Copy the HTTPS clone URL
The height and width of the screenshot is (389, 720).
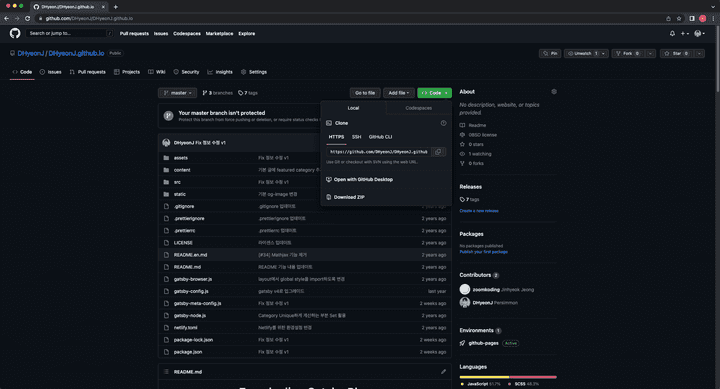(438, 152)
